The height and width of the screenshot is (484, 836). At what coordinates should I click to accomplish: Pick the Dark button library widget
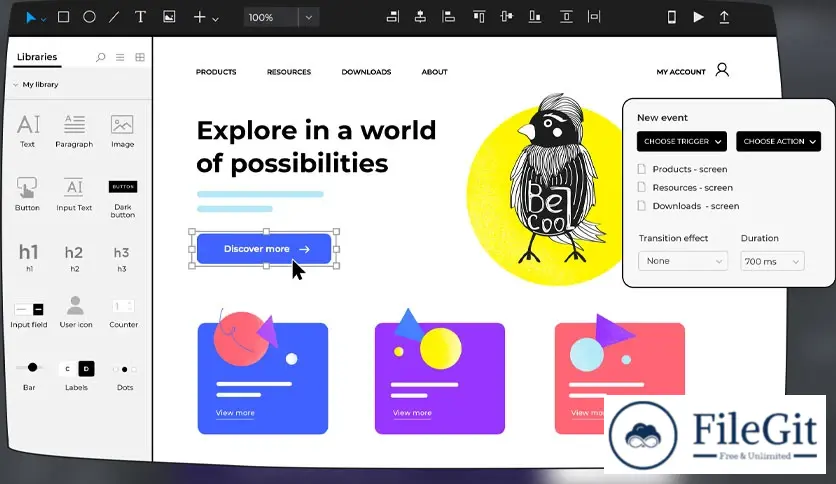[123, 199]
